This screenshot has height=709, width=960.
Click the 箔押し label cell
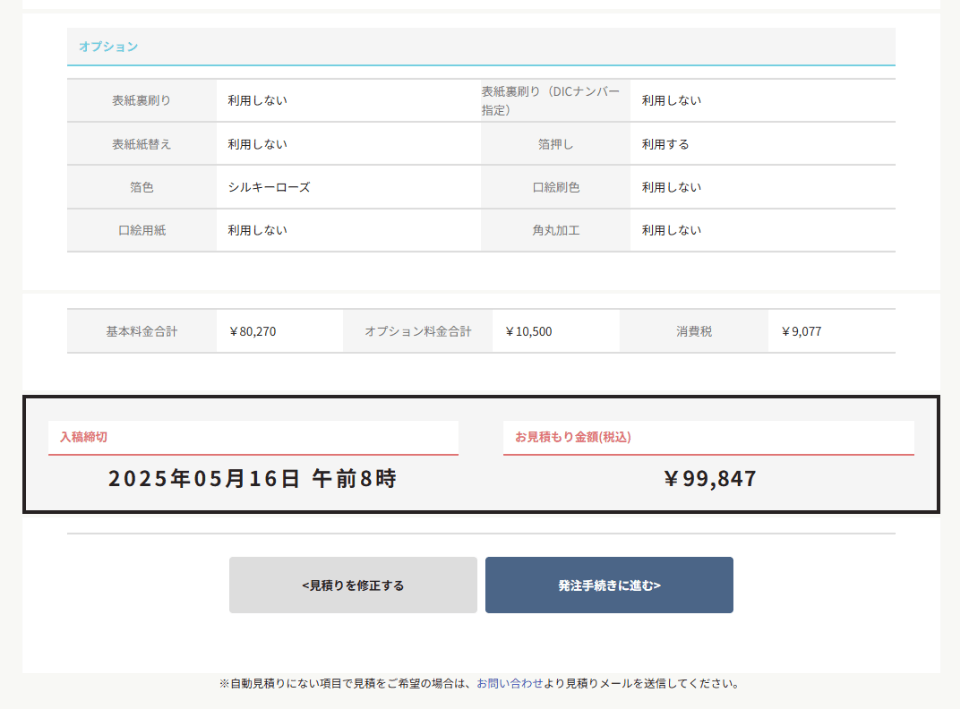(555, 144)
